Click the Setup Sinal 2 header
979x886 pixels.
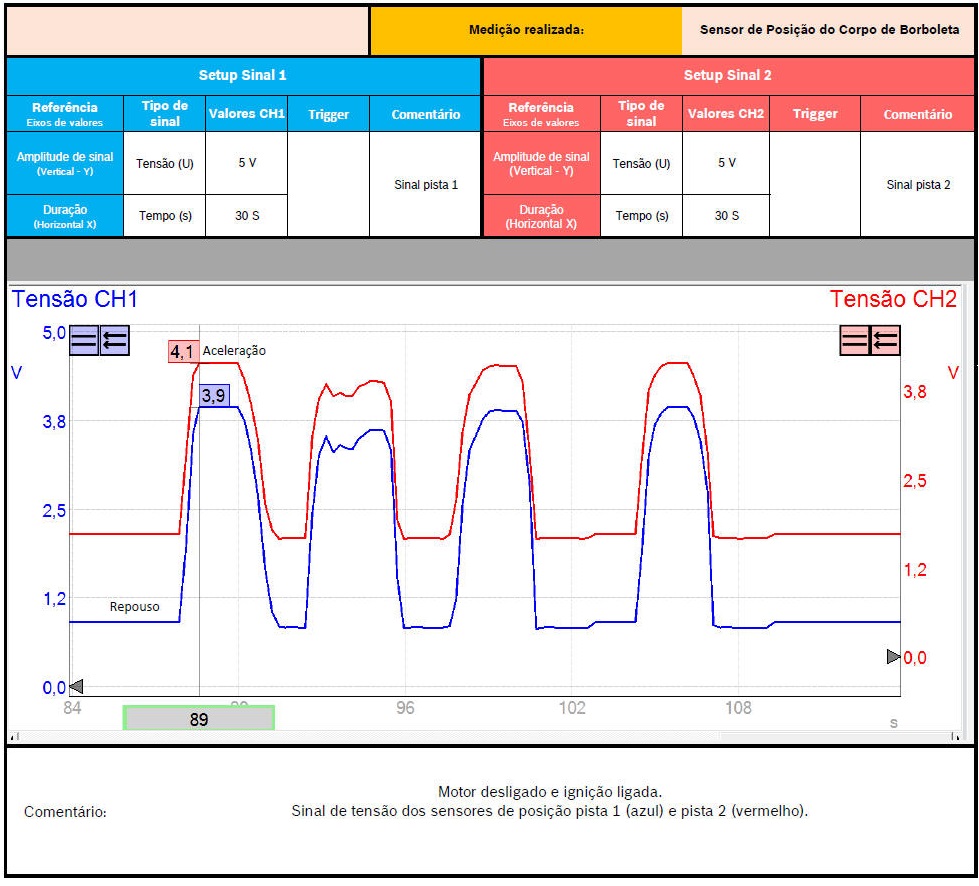pos(728,76)
